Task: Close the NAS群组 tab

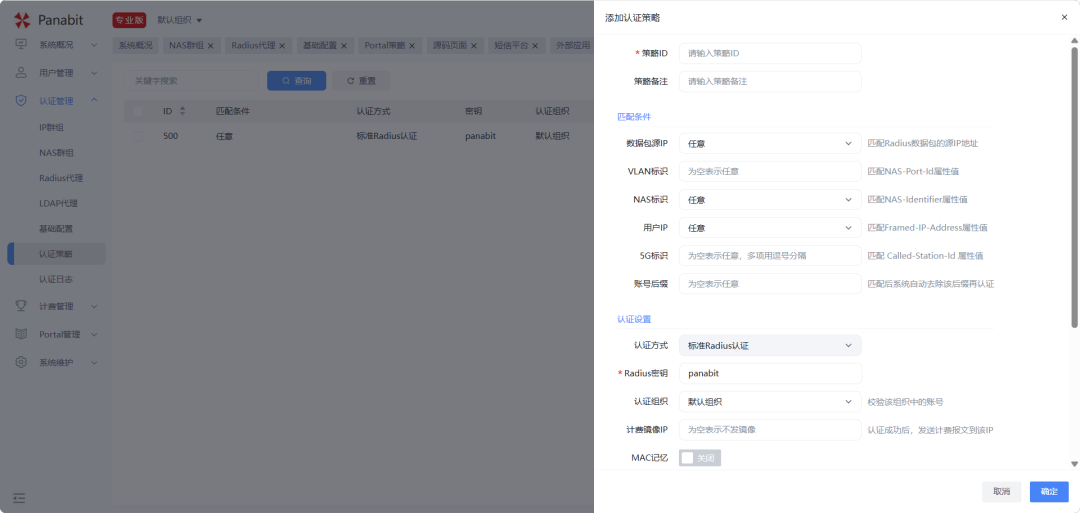Action: [211, 45]
